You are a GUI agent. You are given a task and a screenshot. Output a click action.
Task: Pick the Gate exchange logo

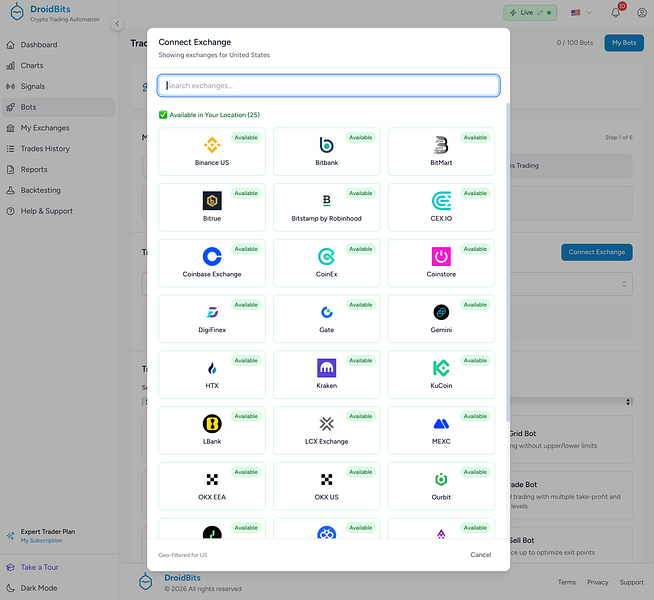pos(327,312)
